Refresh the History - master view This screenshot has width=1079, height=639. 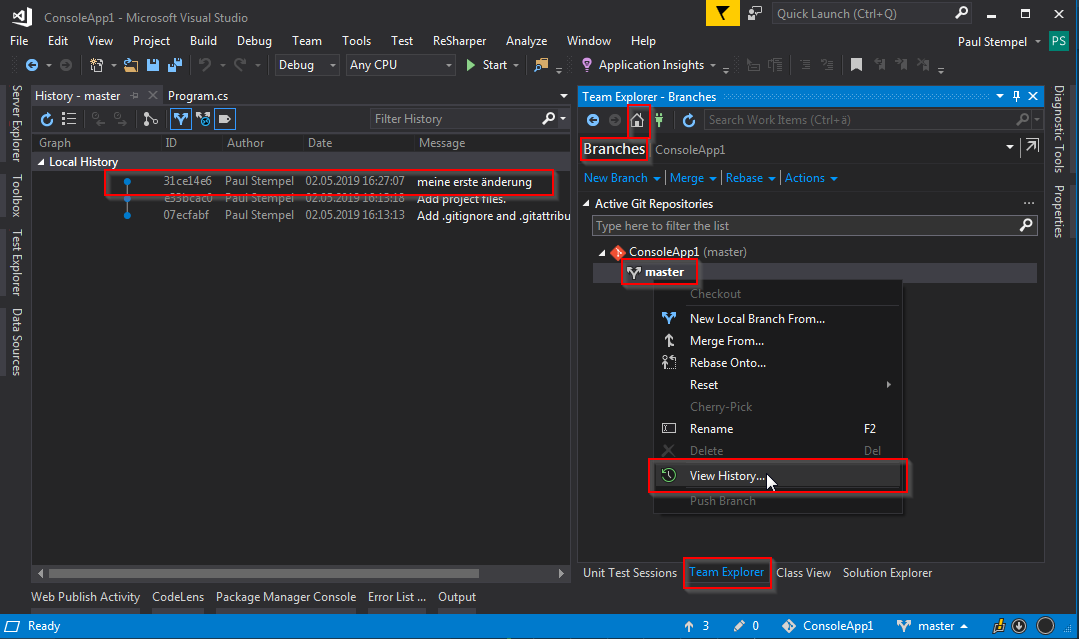coord(46,119)
